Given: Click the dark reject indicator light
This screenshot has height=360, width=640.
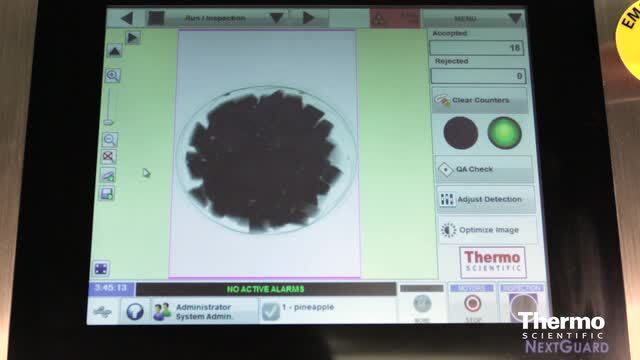Looking at the screenshot, I should tap(461, 133).
